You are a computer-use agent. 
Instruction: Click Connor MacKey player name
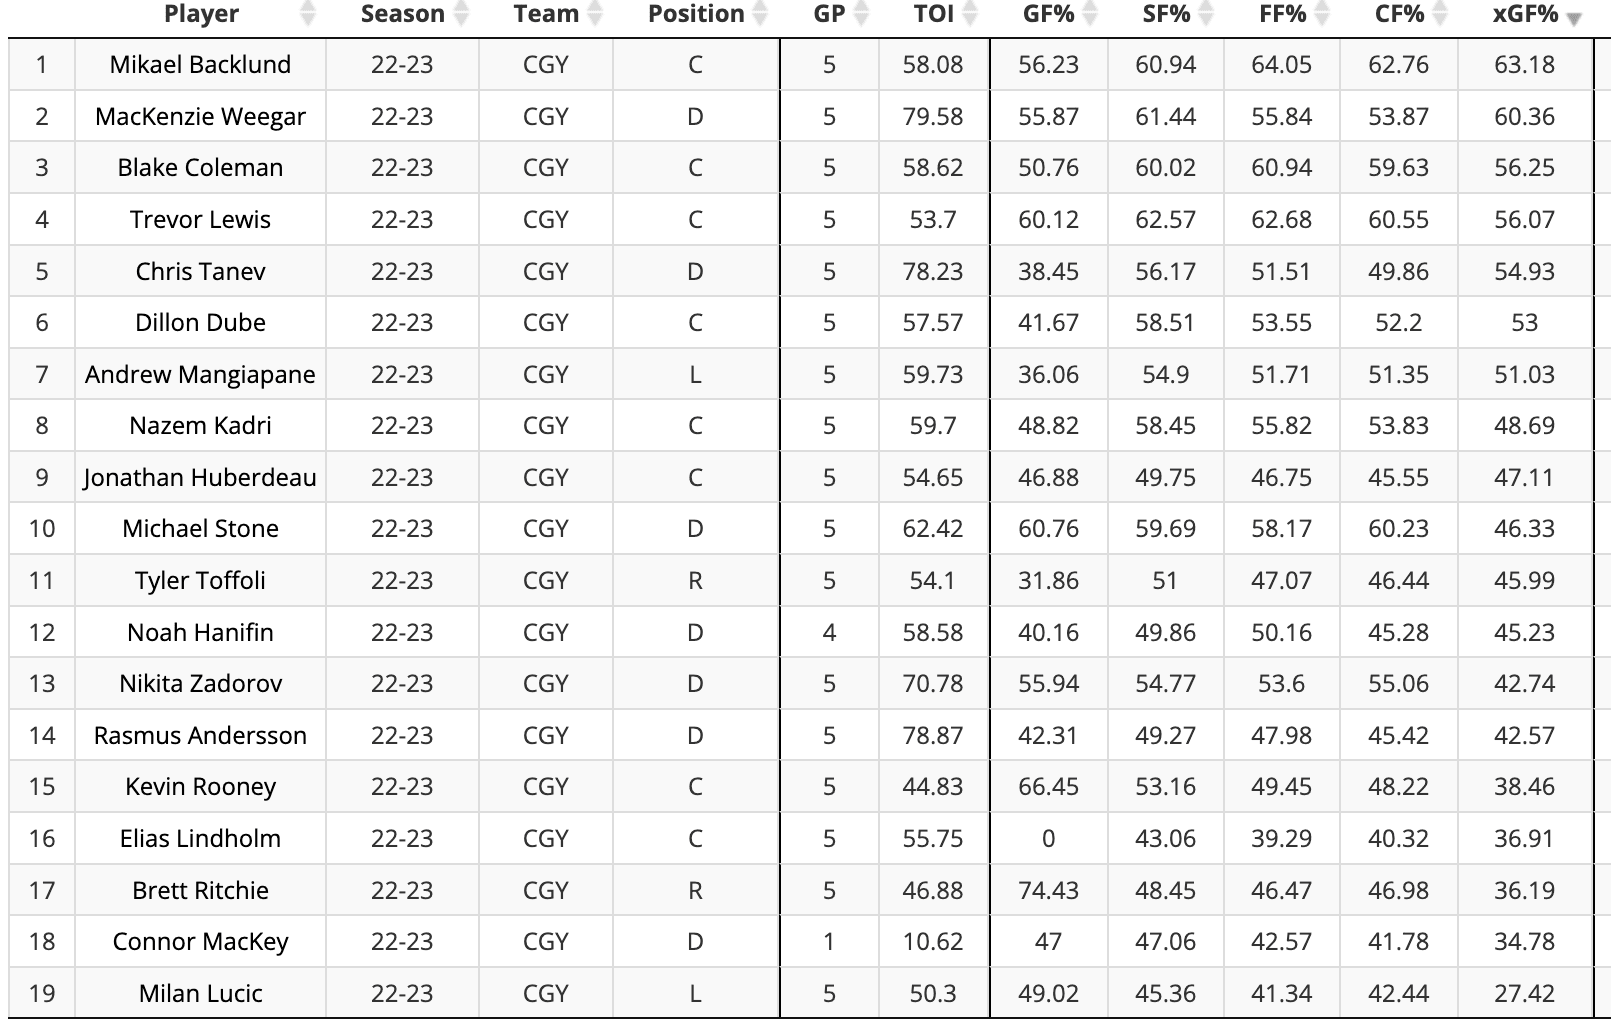(200, 942)
